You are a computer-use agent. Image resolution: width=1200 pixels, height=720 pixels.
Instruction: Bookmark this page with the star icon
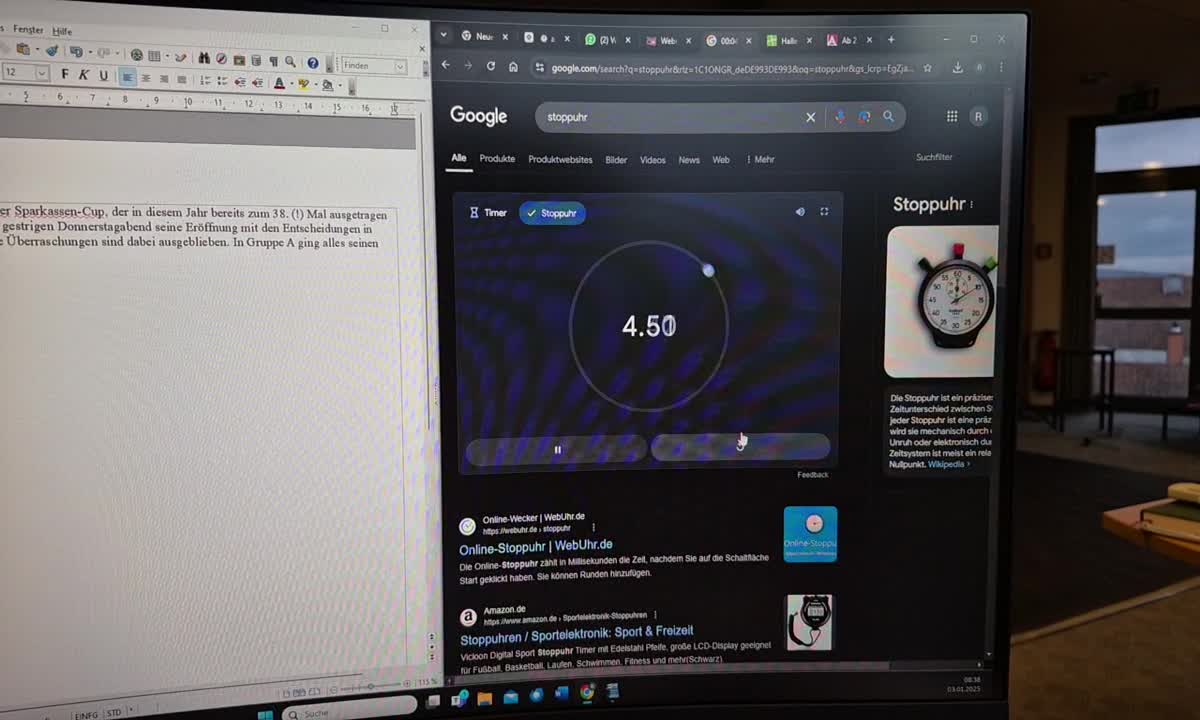click(x=927, y=68)
